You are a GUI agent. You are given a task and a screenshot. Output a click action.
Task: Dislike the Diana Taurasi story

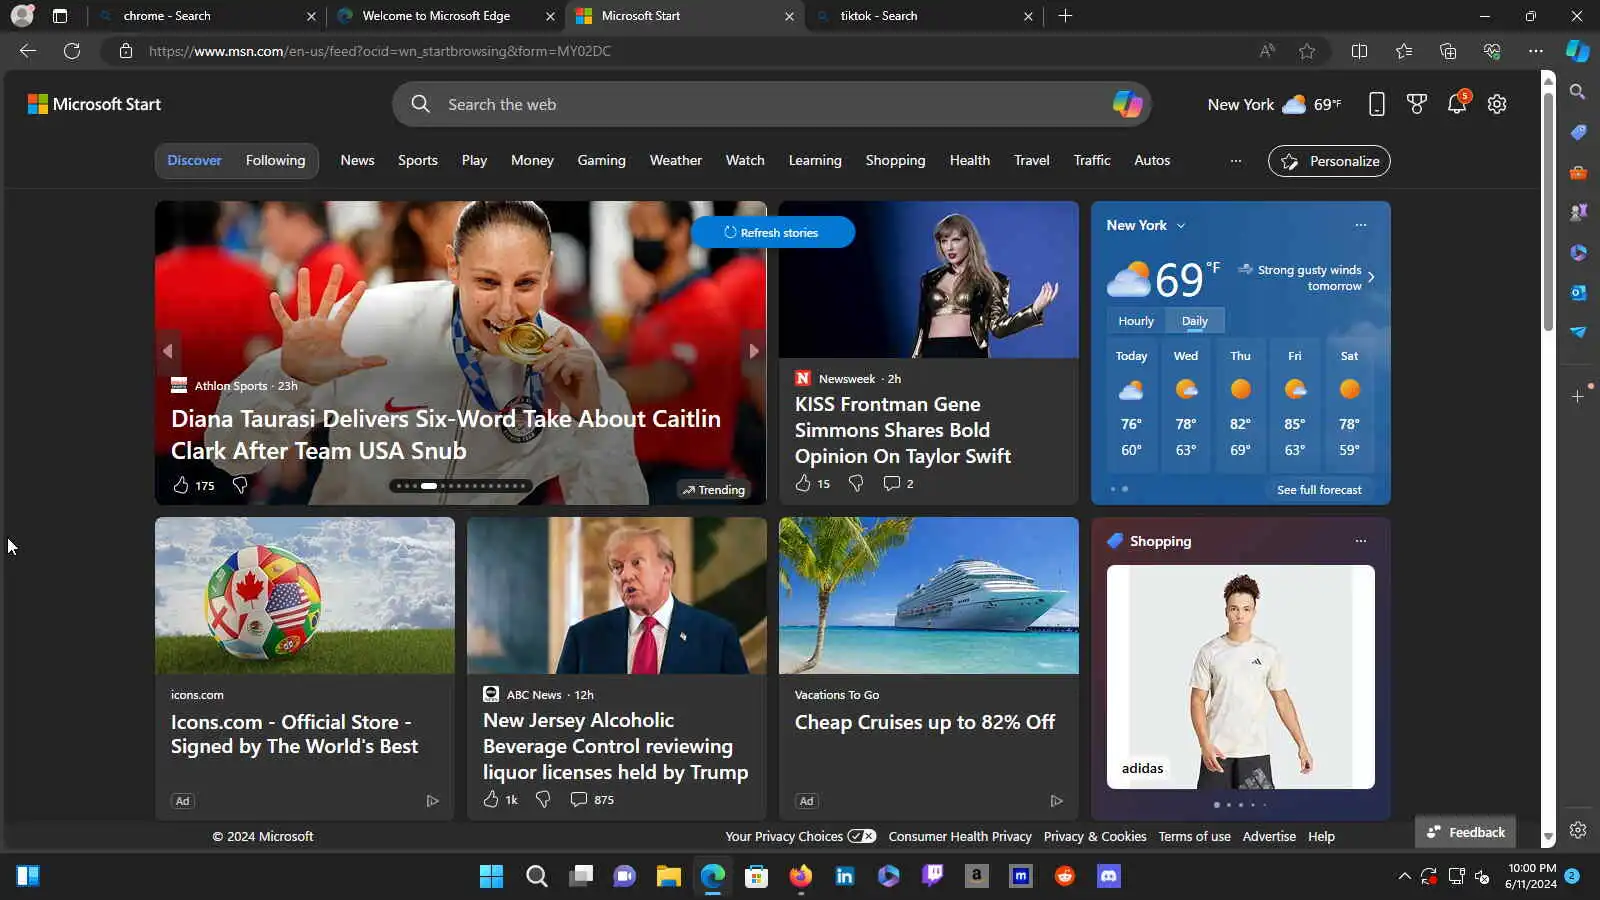coord(240,485)
